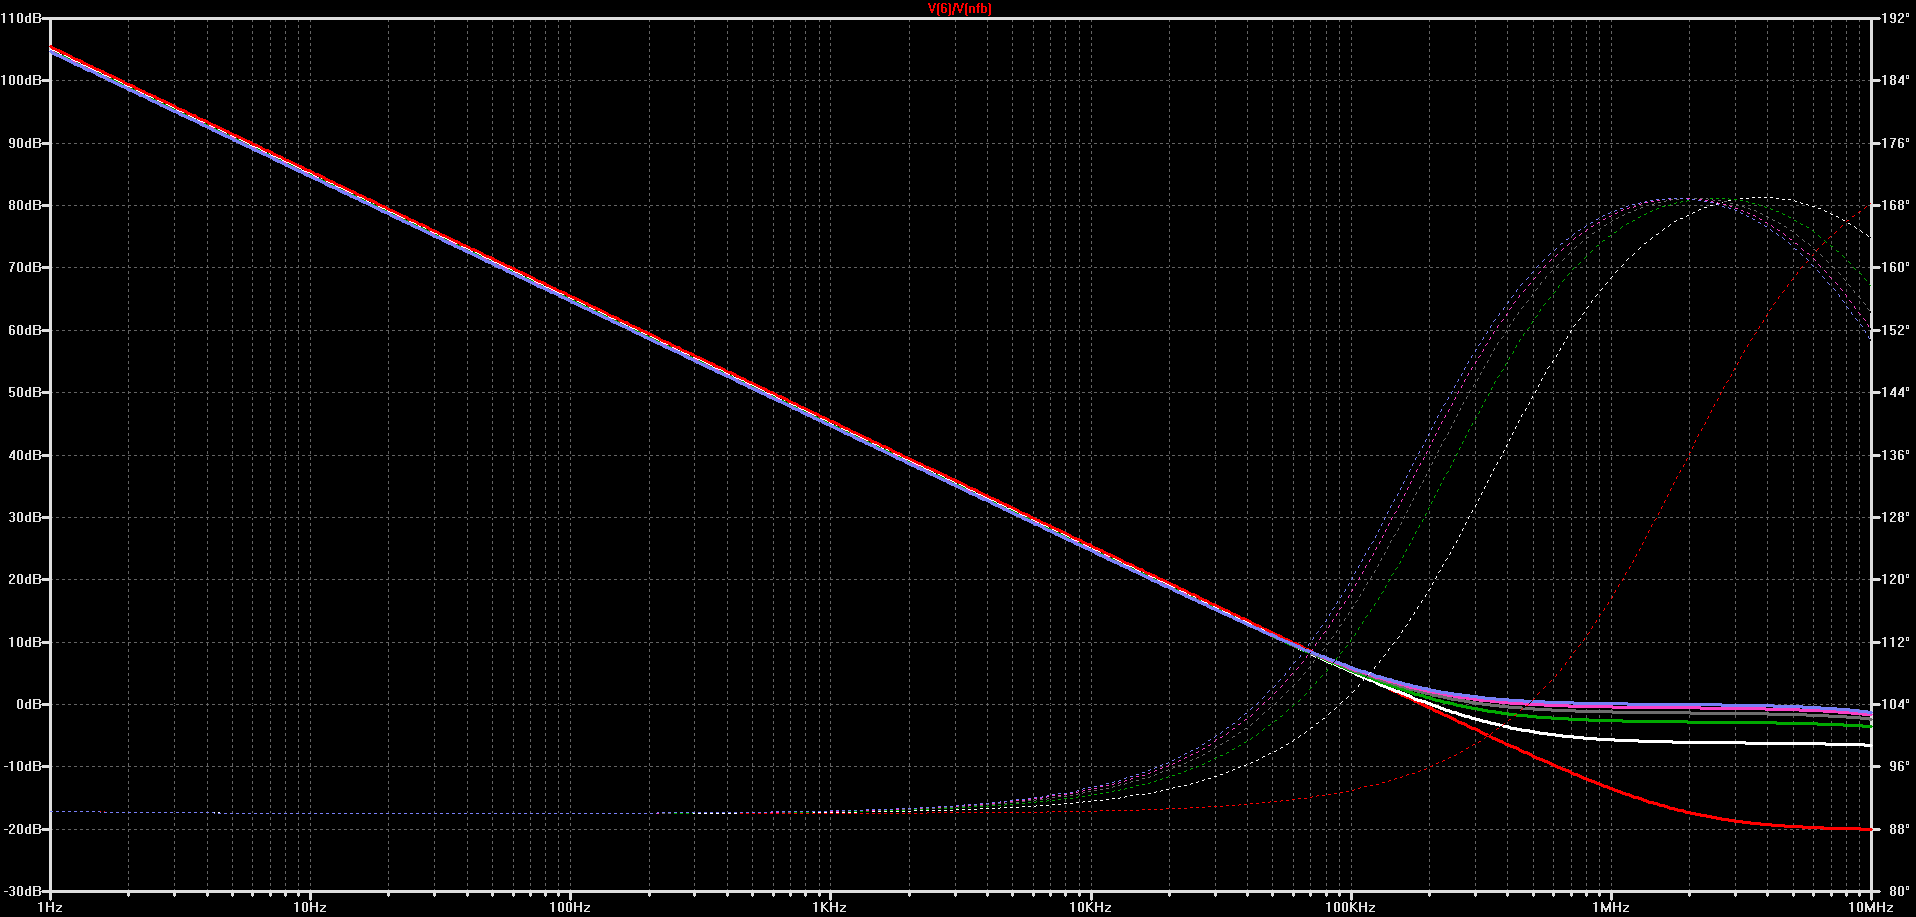Image resolution: width=1916 pixels, height=917 pixels.
Task: Click the 112° phase axis label
Action: coord(1895,642)
